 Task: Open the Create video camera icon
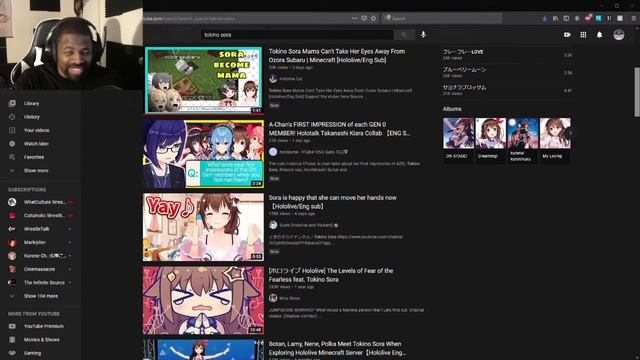(x=567, y=35)
